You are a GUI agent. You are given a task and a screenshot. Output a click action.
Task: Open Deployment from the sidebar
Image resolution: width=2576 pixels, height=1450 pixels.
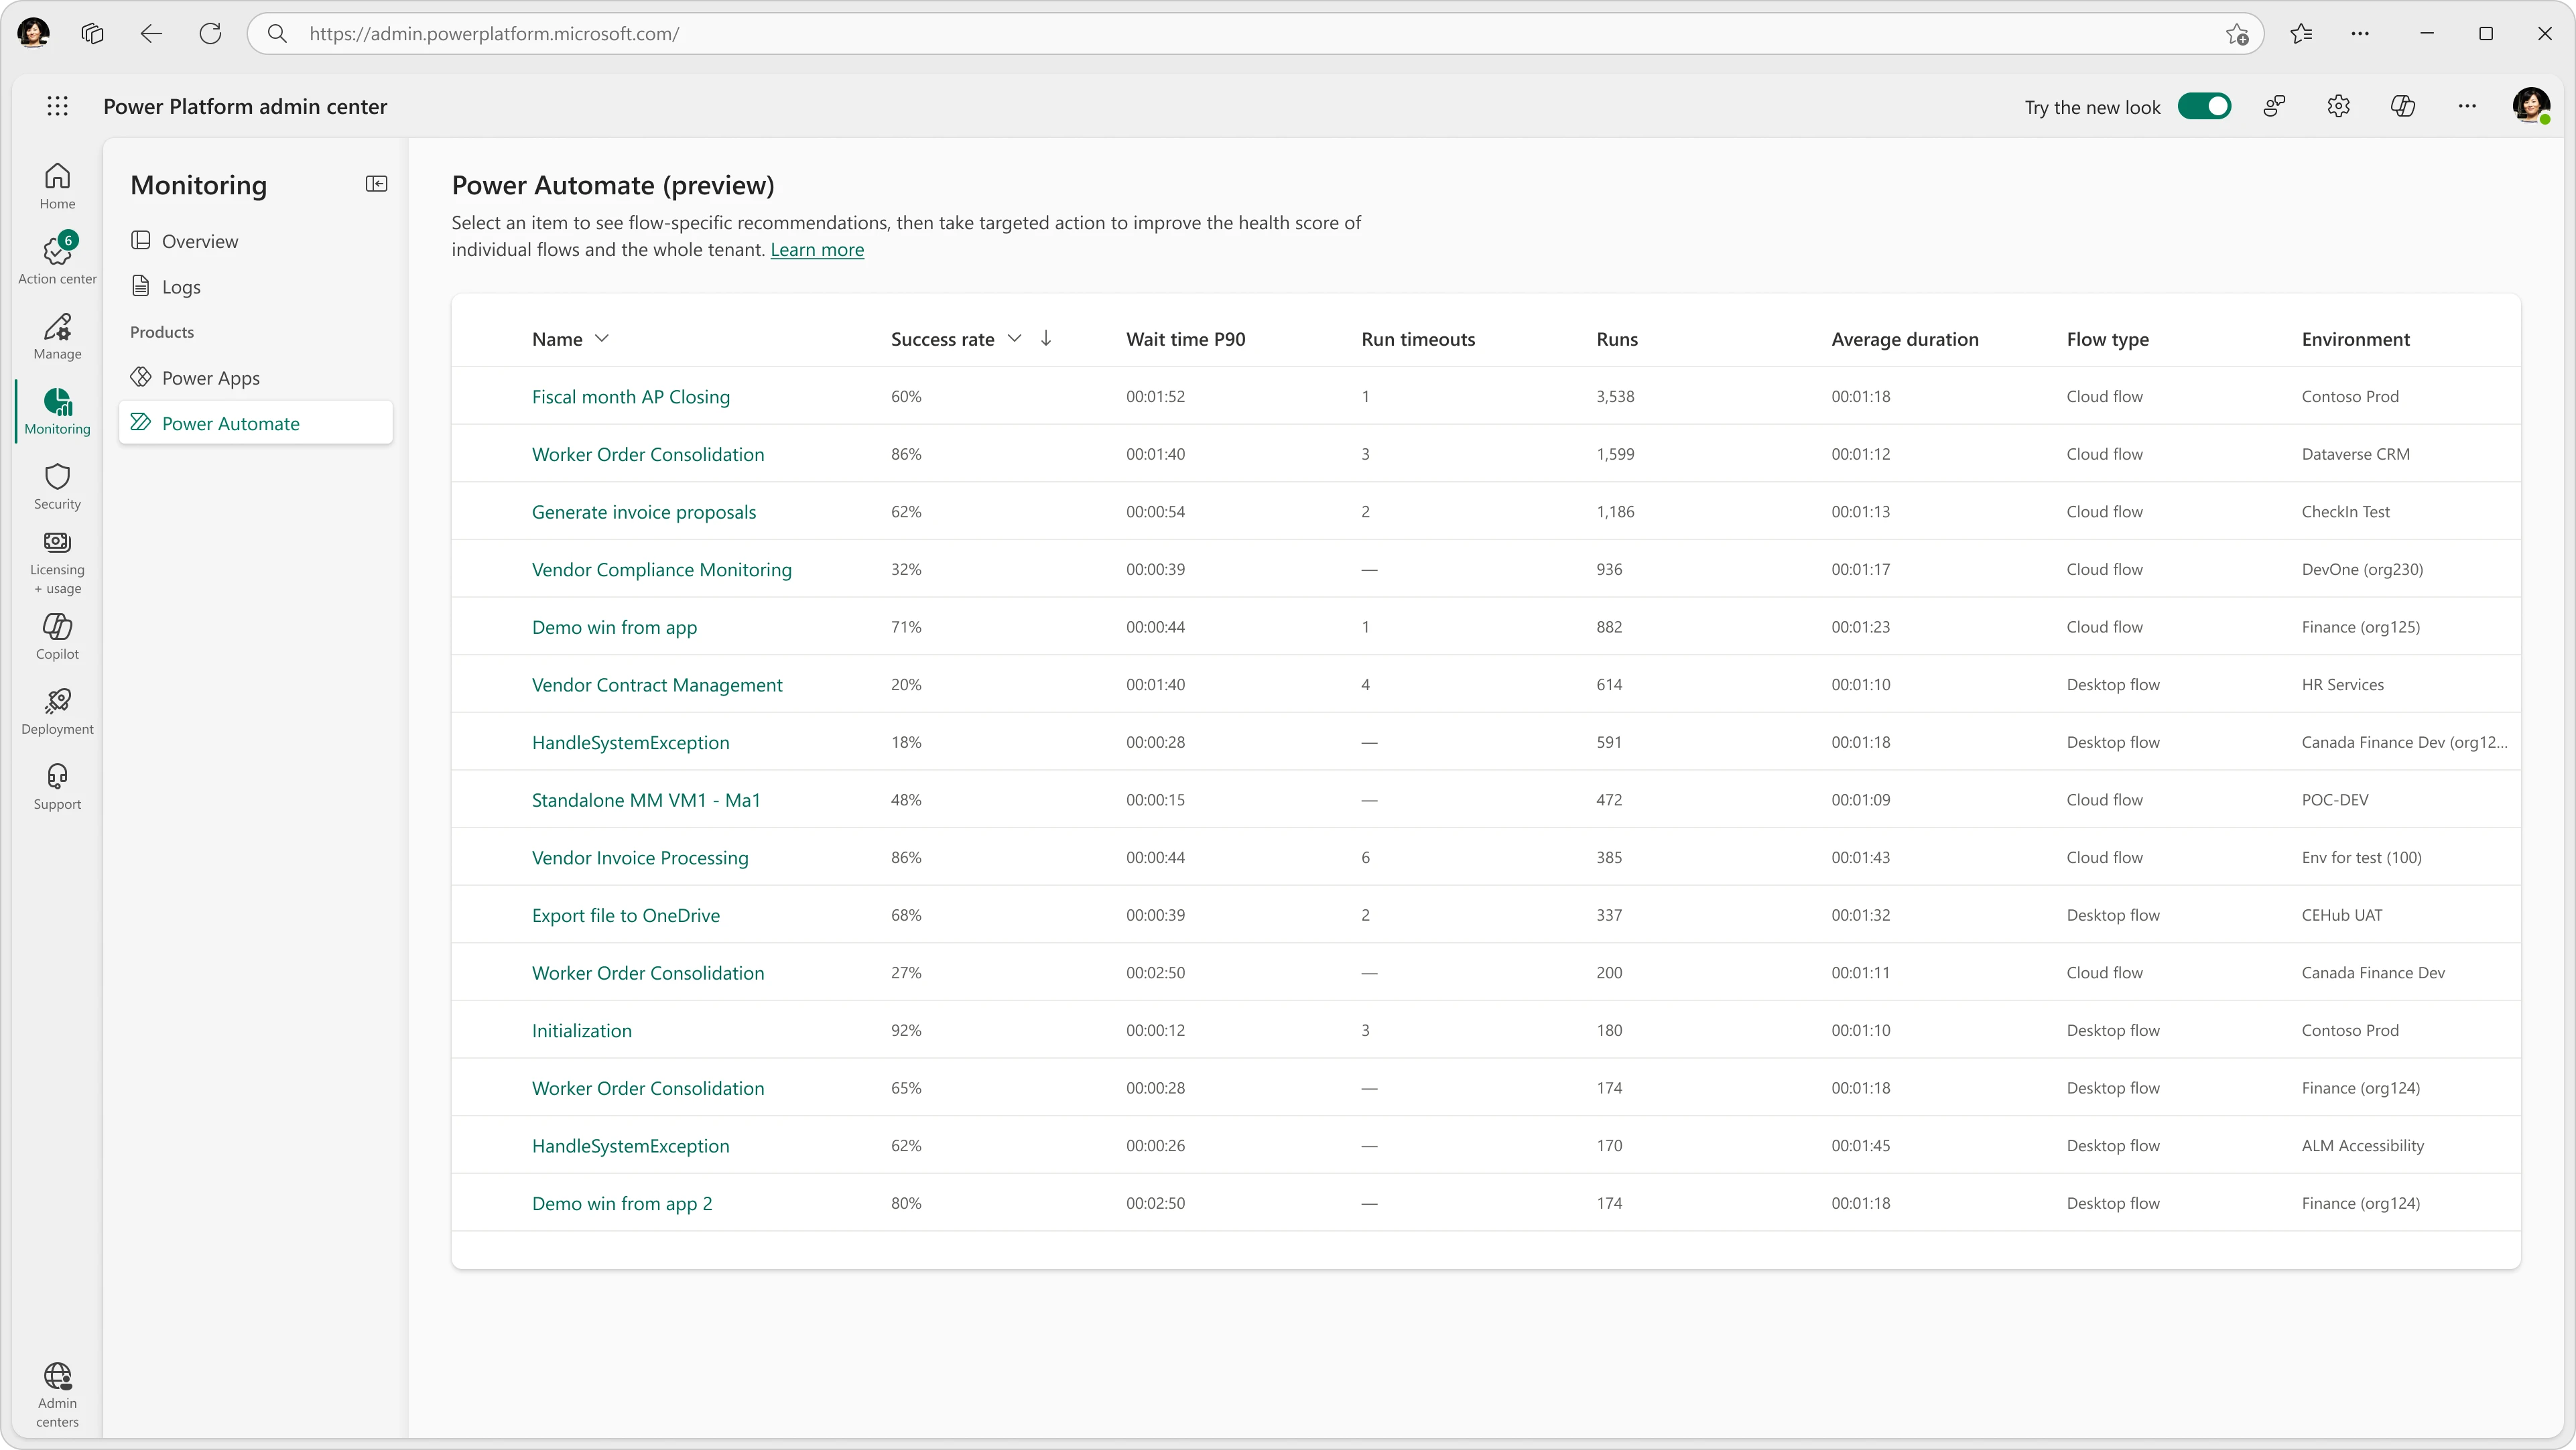coord(57,710)
